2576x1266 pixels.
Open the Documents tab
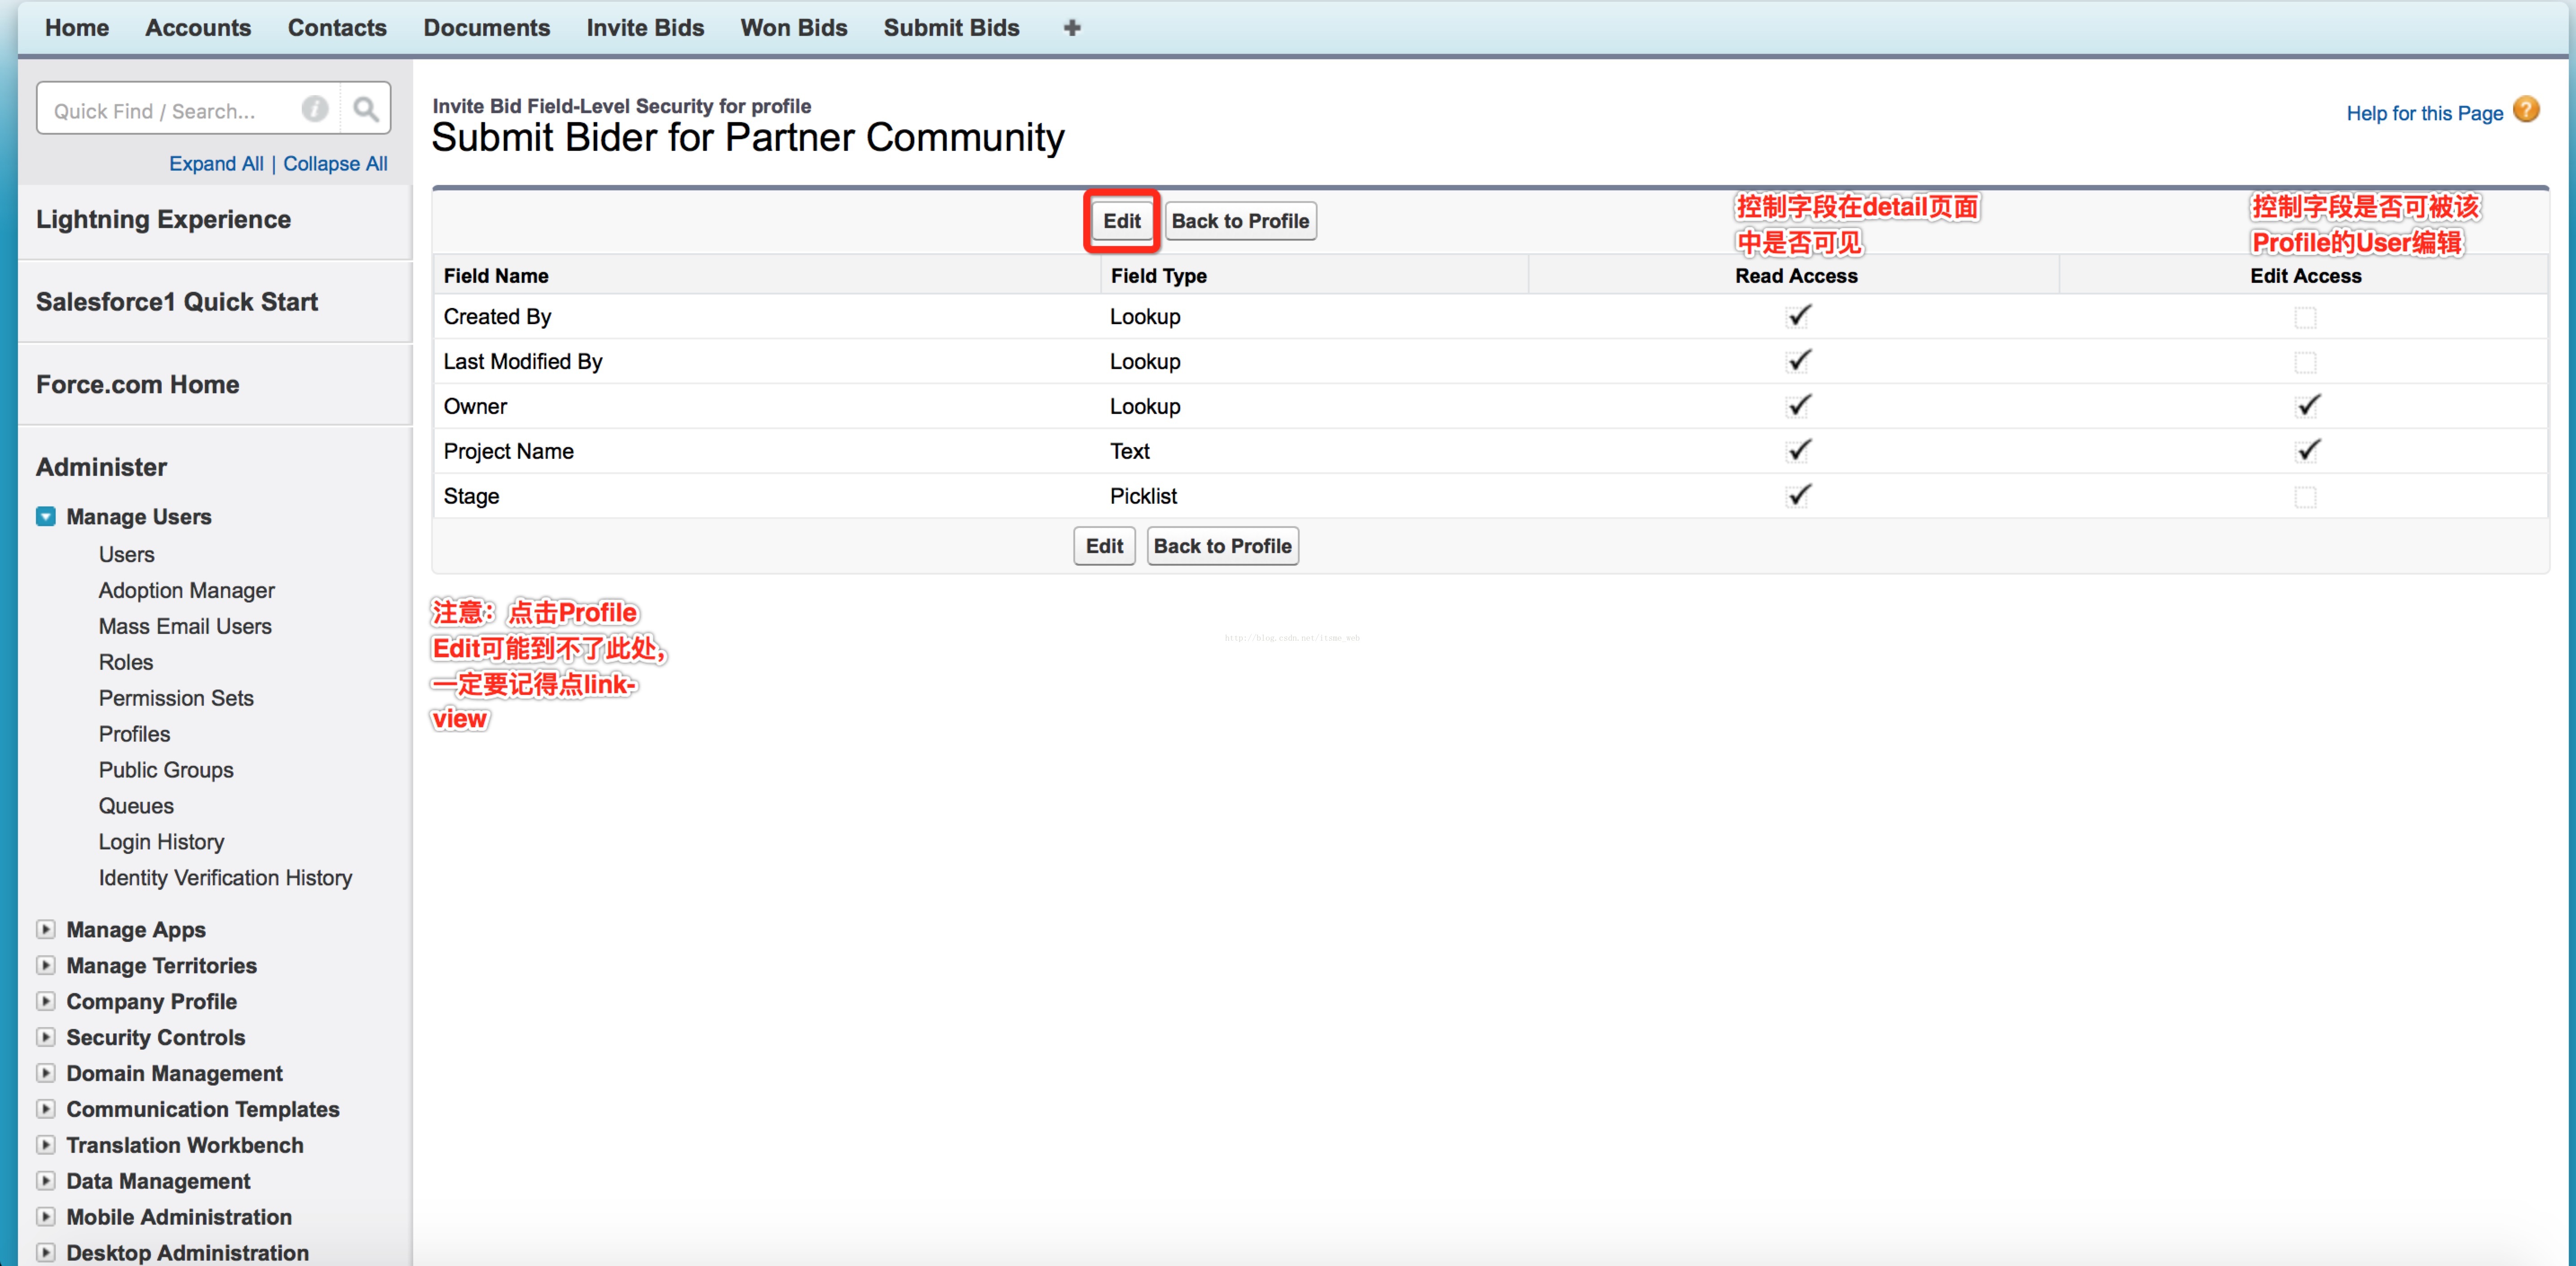[x=486, y=28]
